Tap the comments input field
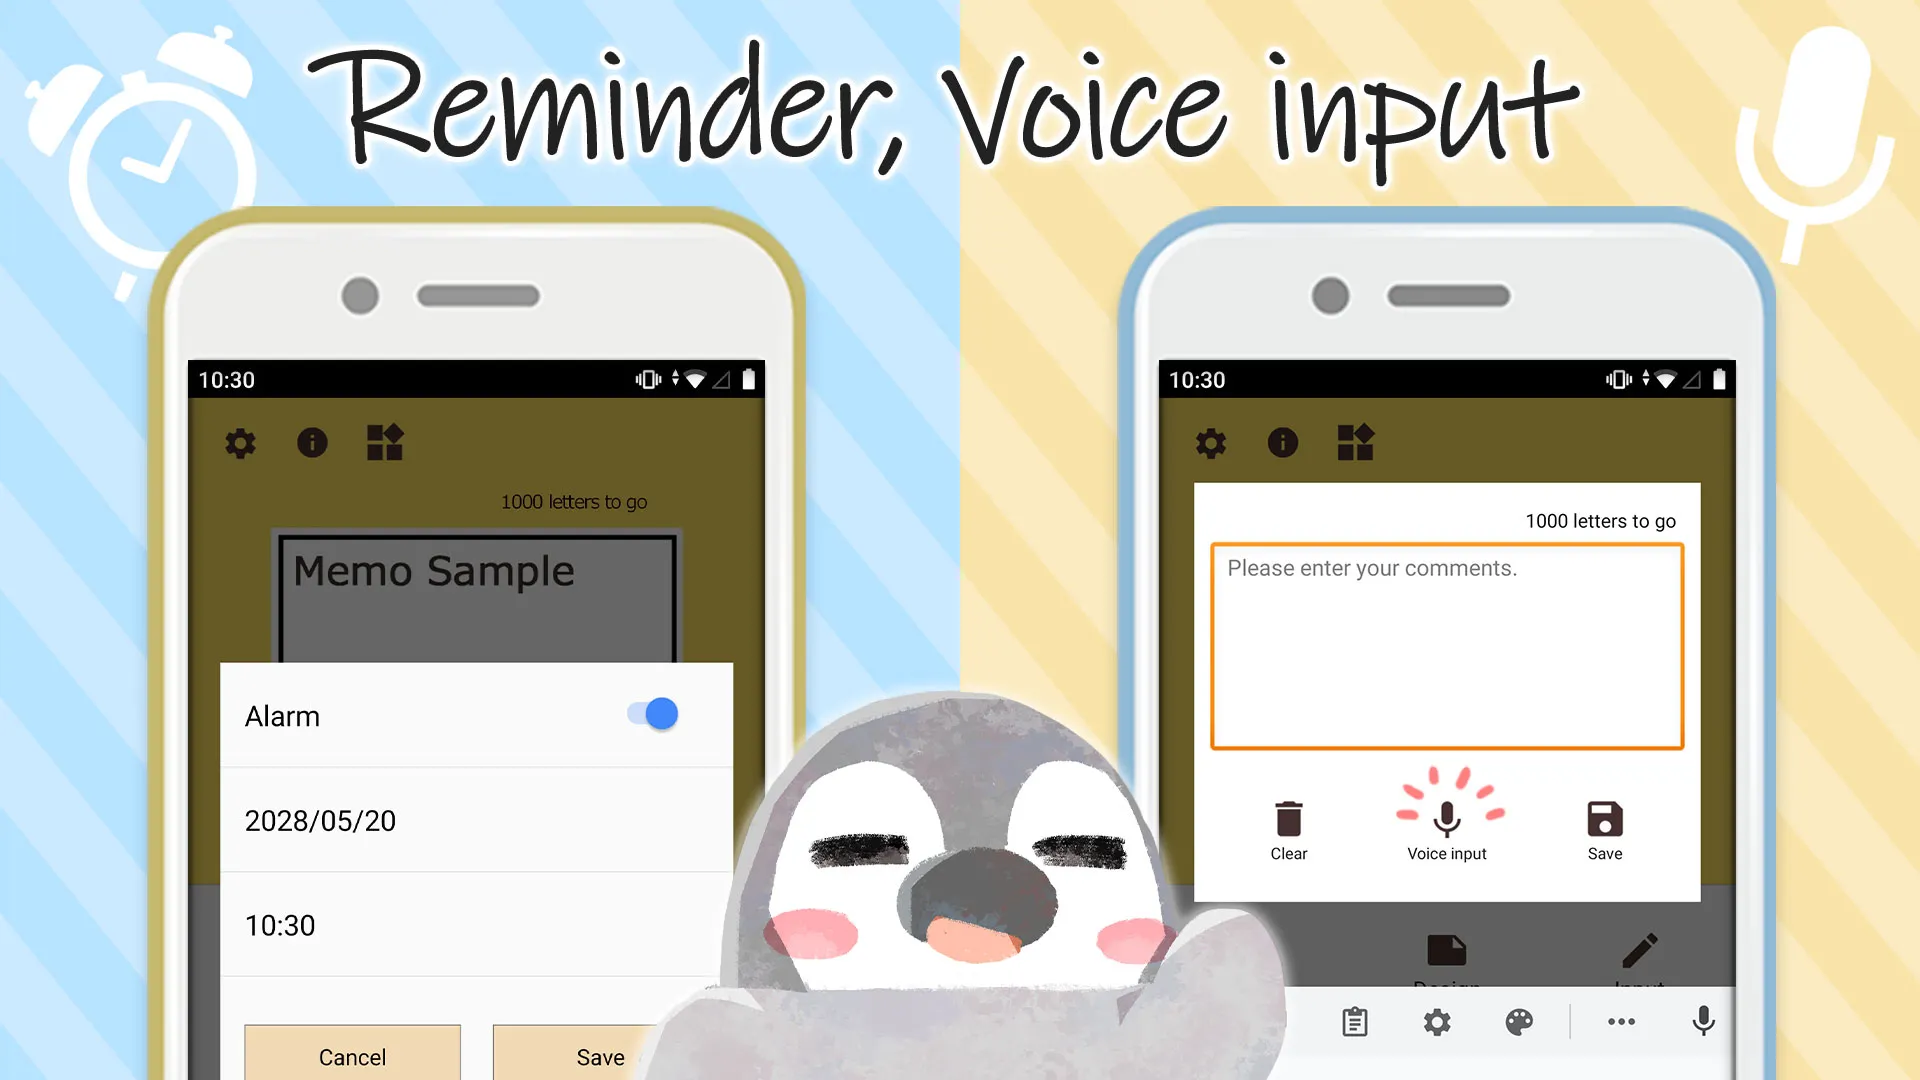 pyautogui.click(x=1447, y=646)
